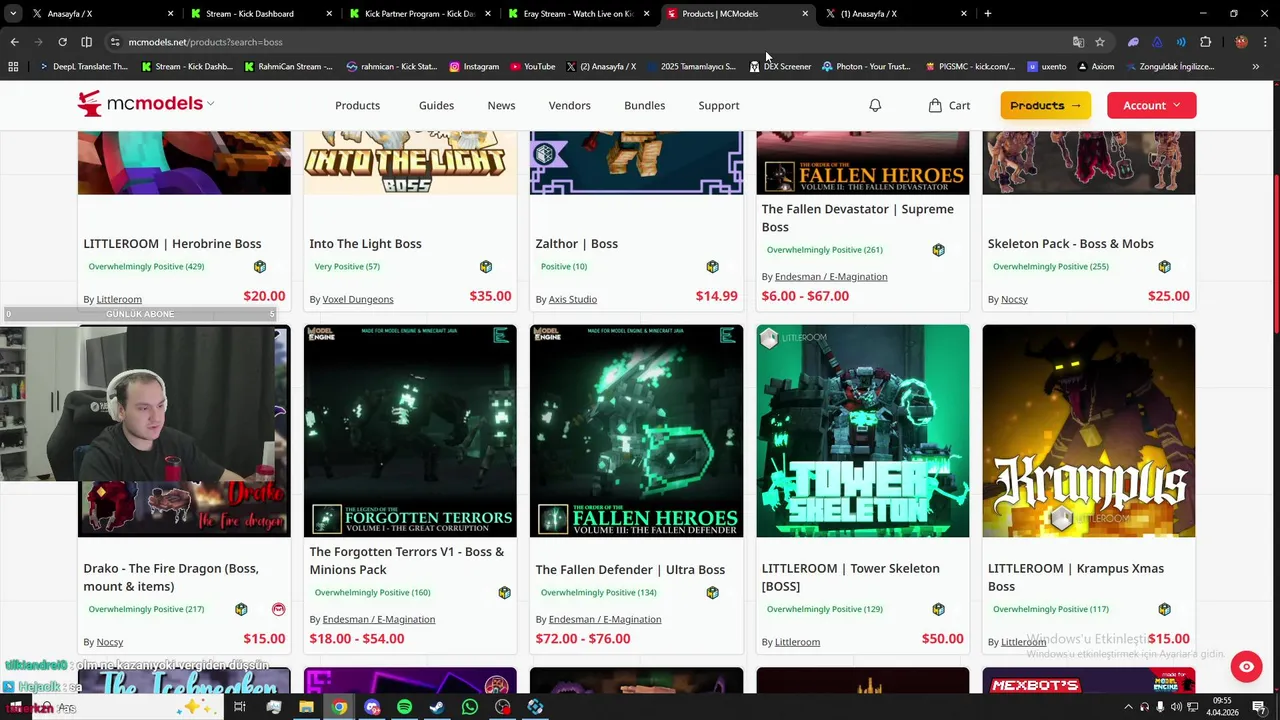Open the Tower Skeleton product thumbnail
The height and width of the screenshot is (720, 1280).
coord(862,431)
